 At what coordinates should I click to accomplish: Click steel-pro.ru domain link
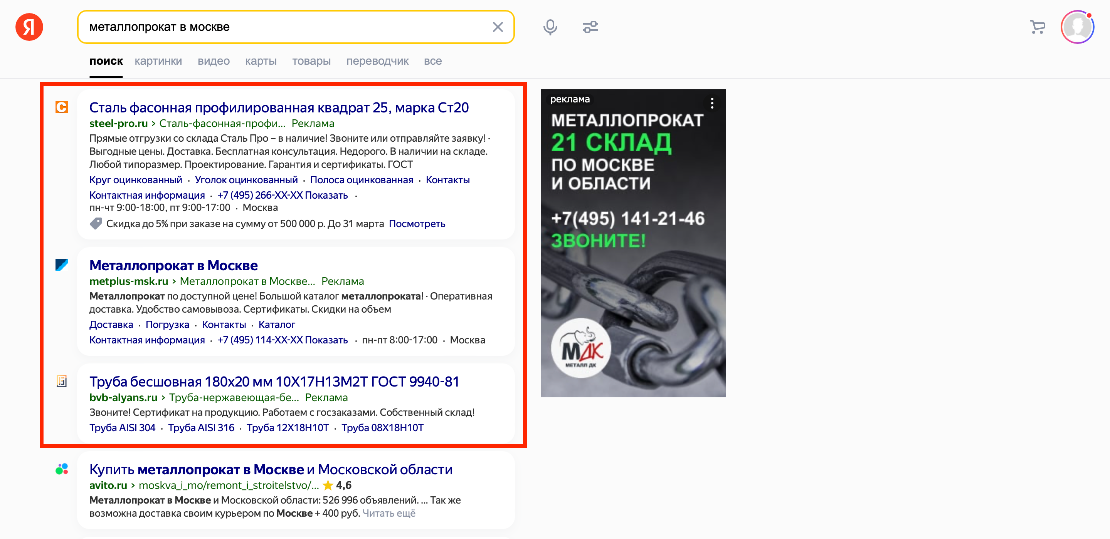tap(118, 123)
